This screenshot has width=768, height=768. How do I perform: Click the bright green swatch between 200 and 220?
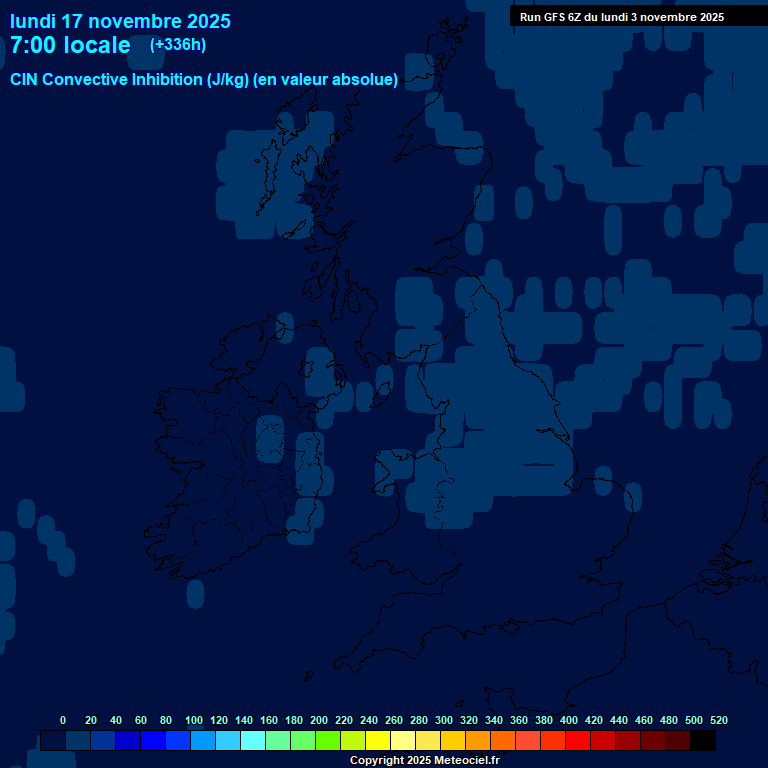[328, 741]
